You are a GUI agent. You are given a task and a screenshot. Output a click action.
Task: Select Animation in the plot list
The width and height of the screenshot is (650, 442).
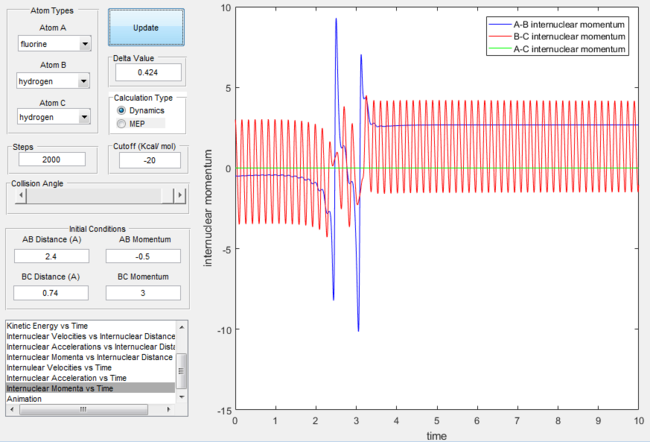point(24,399)
